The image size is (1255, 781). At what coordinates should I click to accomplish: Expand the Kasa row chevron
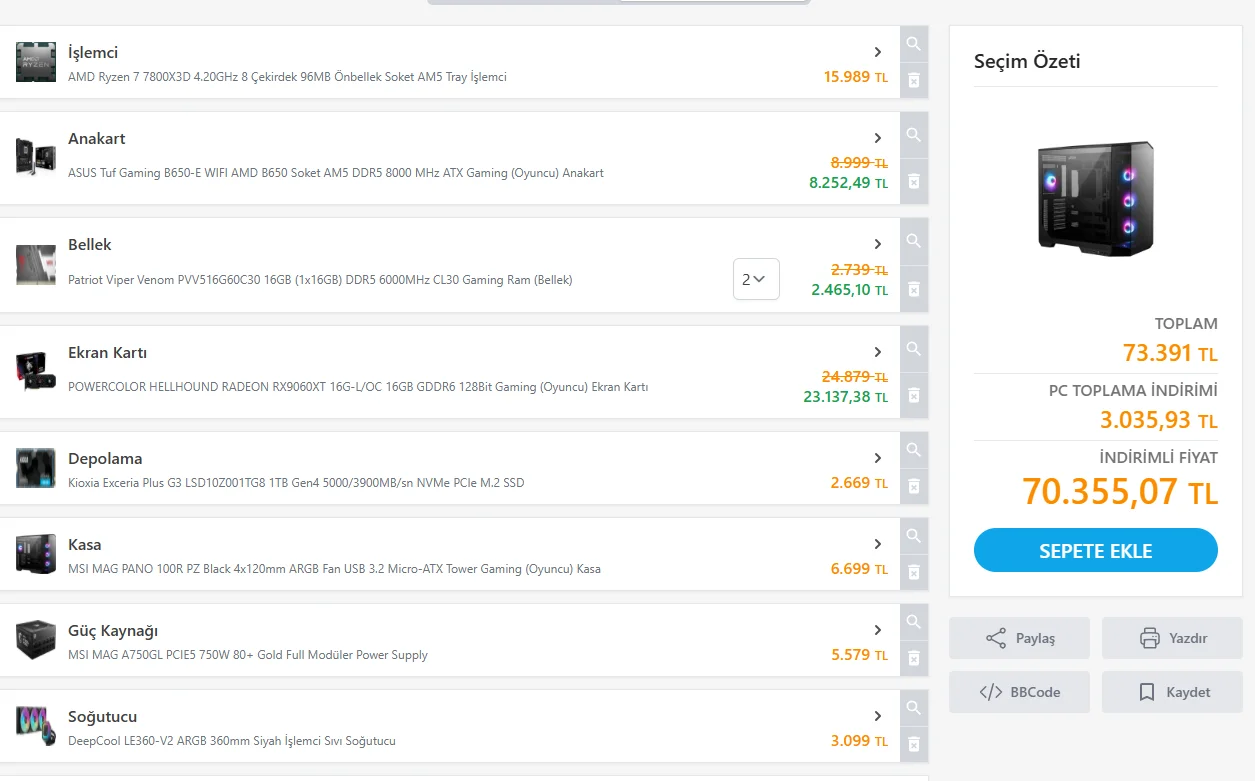coord(878,544)
